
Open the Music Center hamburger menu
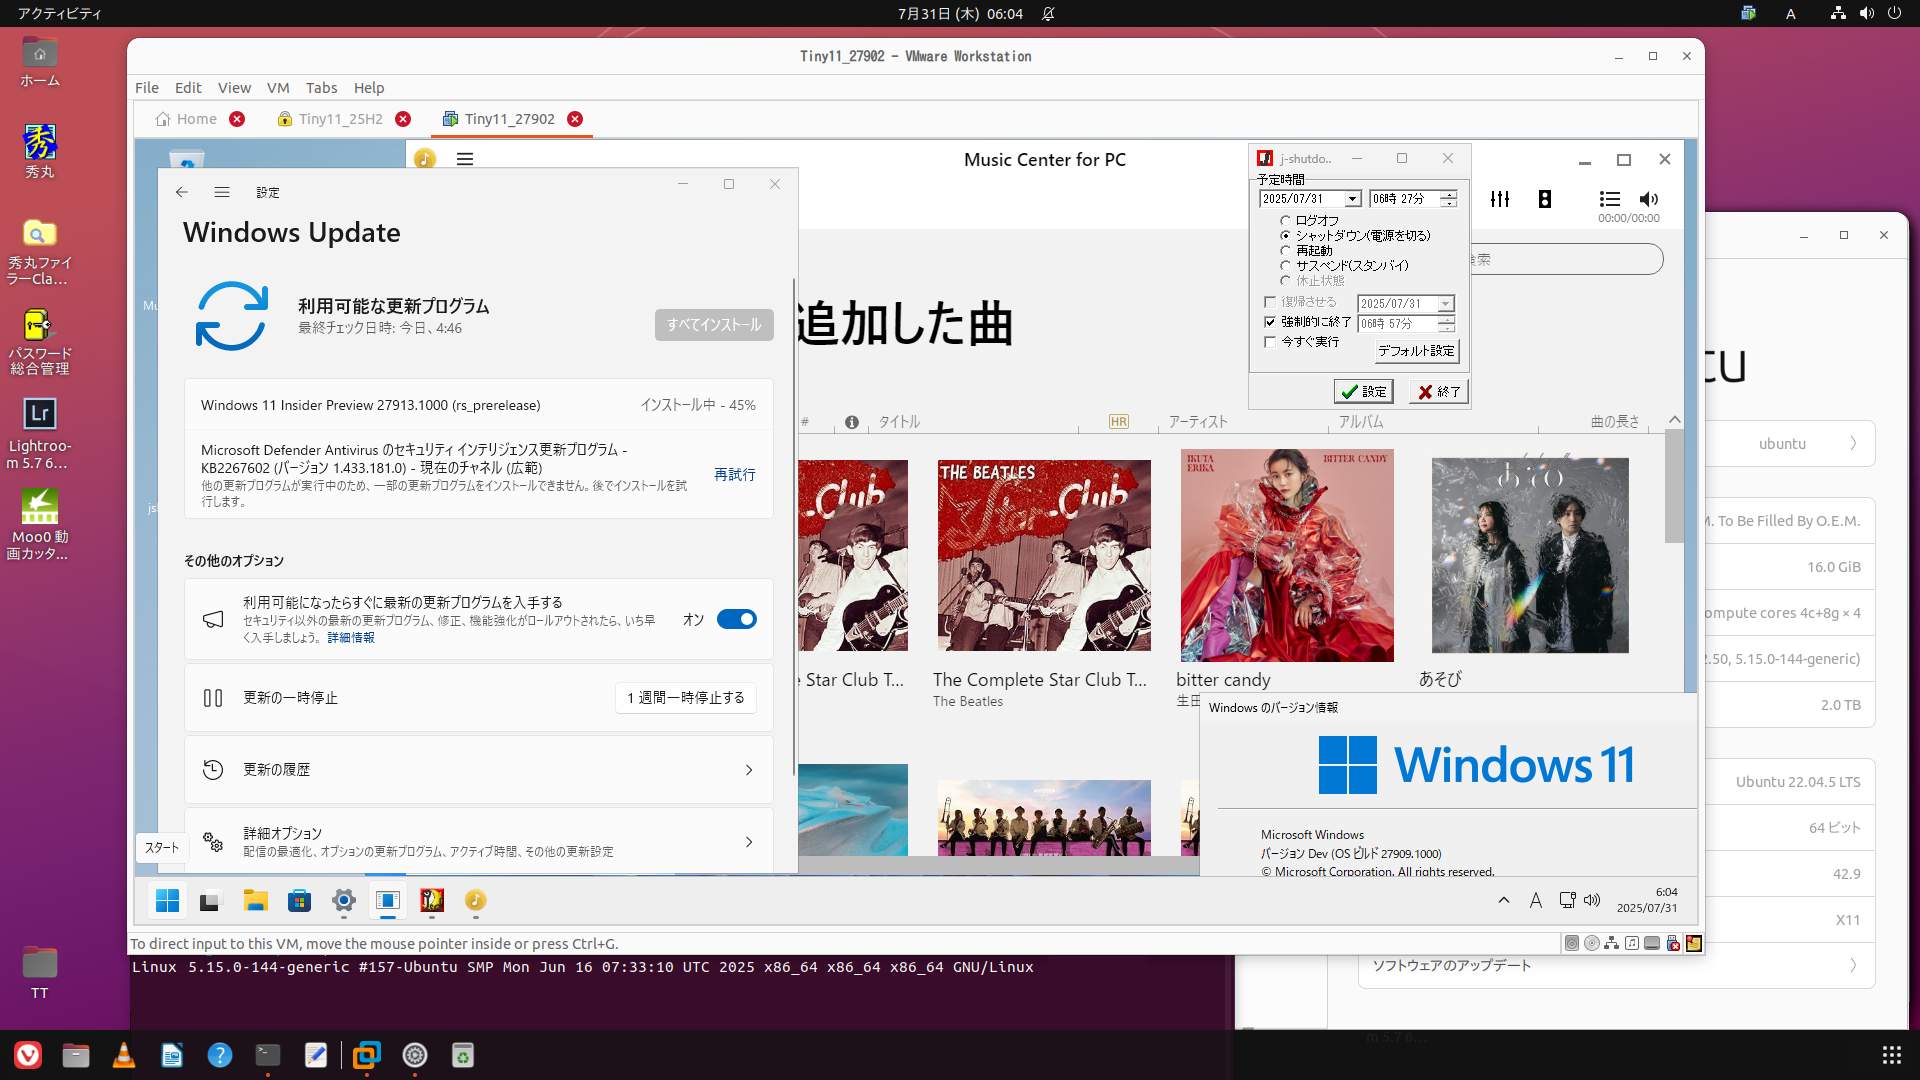click(x=465, y=159)
